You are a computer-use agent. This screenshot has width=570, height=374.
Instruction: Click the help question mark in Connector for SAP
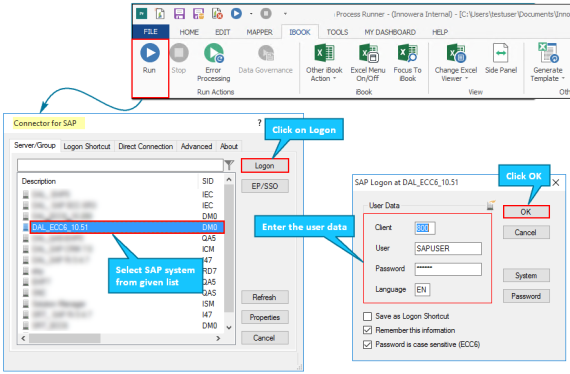point(259,123)
